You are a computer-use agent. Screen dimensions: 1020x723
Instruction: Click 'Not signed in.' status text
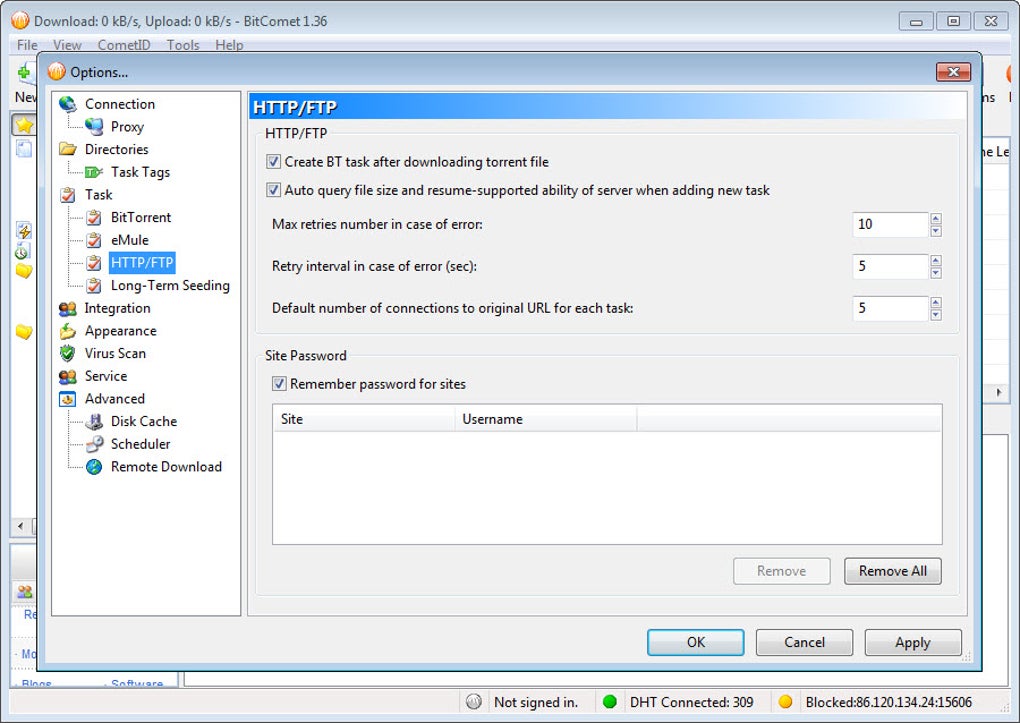[x=535, y=702]
